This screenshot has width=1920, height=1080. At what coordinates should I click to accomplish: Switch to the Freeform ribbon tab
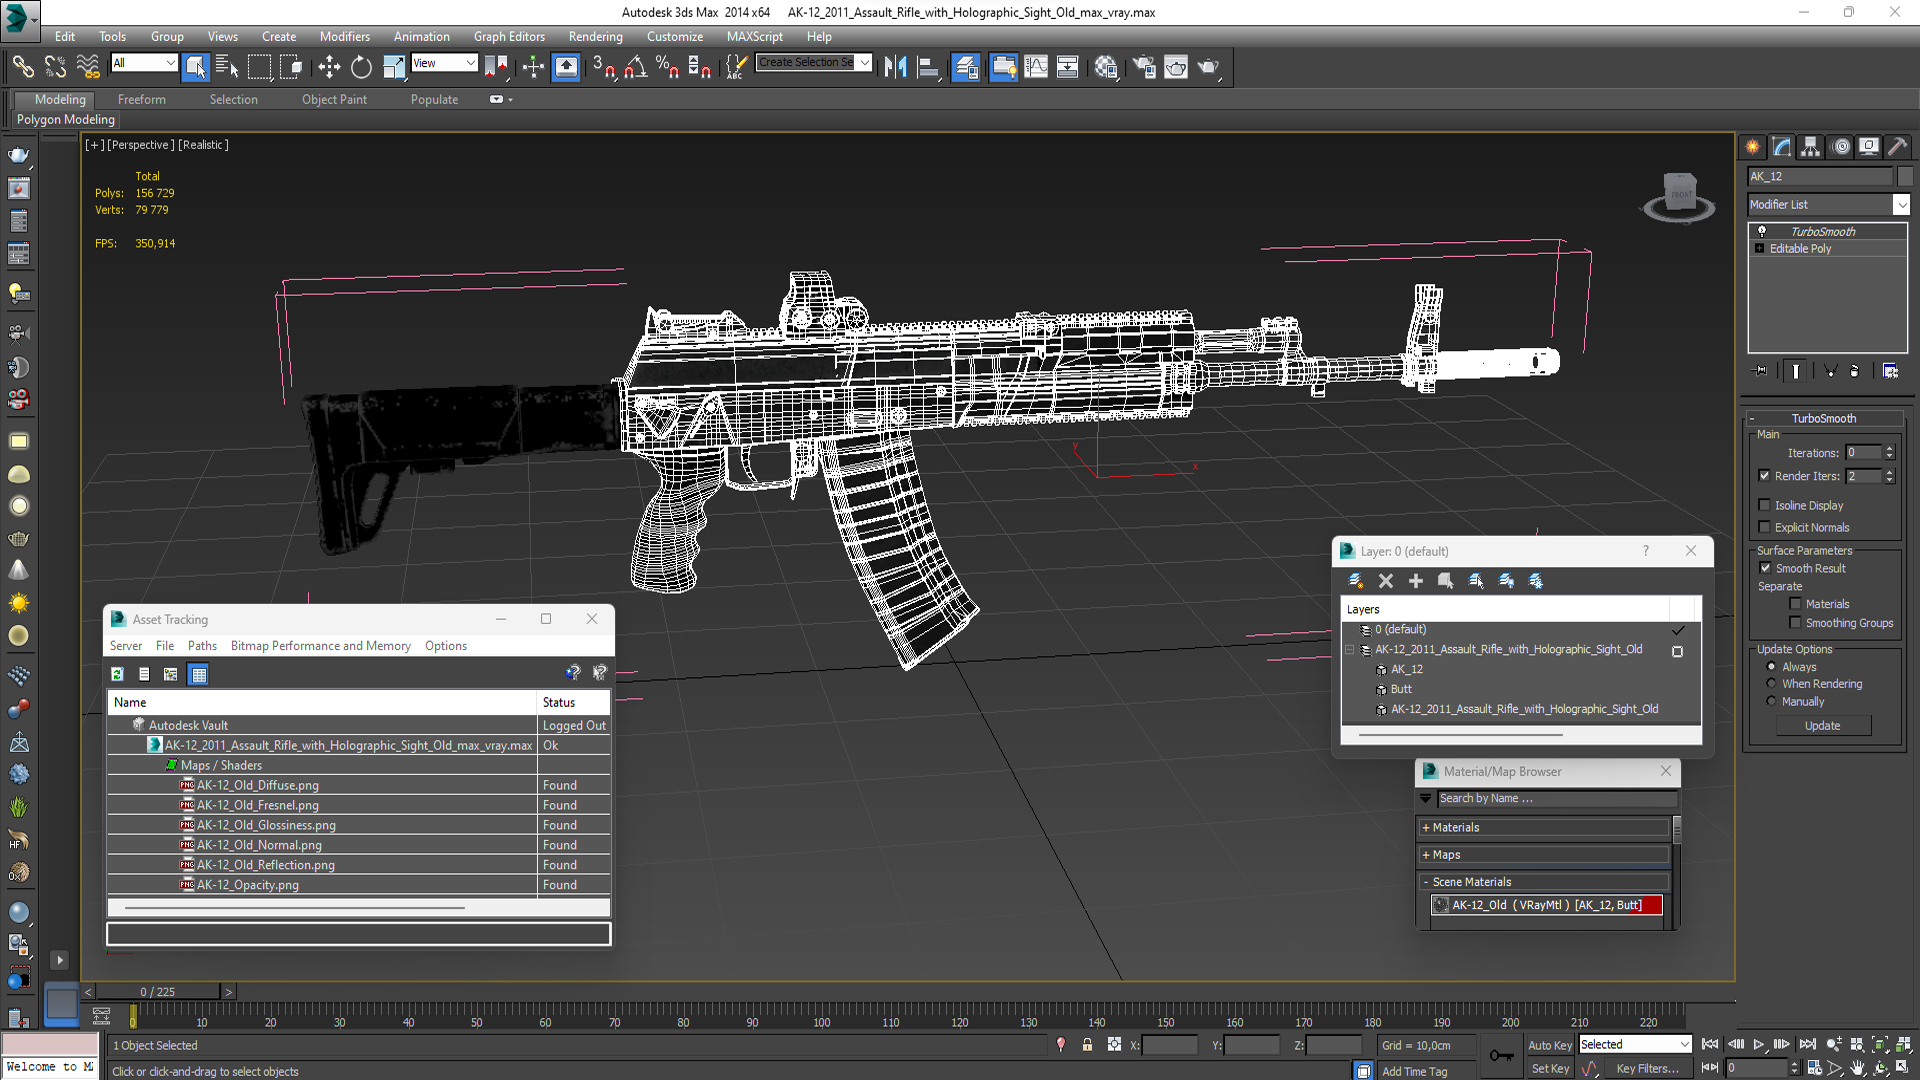tap(141, 99)
